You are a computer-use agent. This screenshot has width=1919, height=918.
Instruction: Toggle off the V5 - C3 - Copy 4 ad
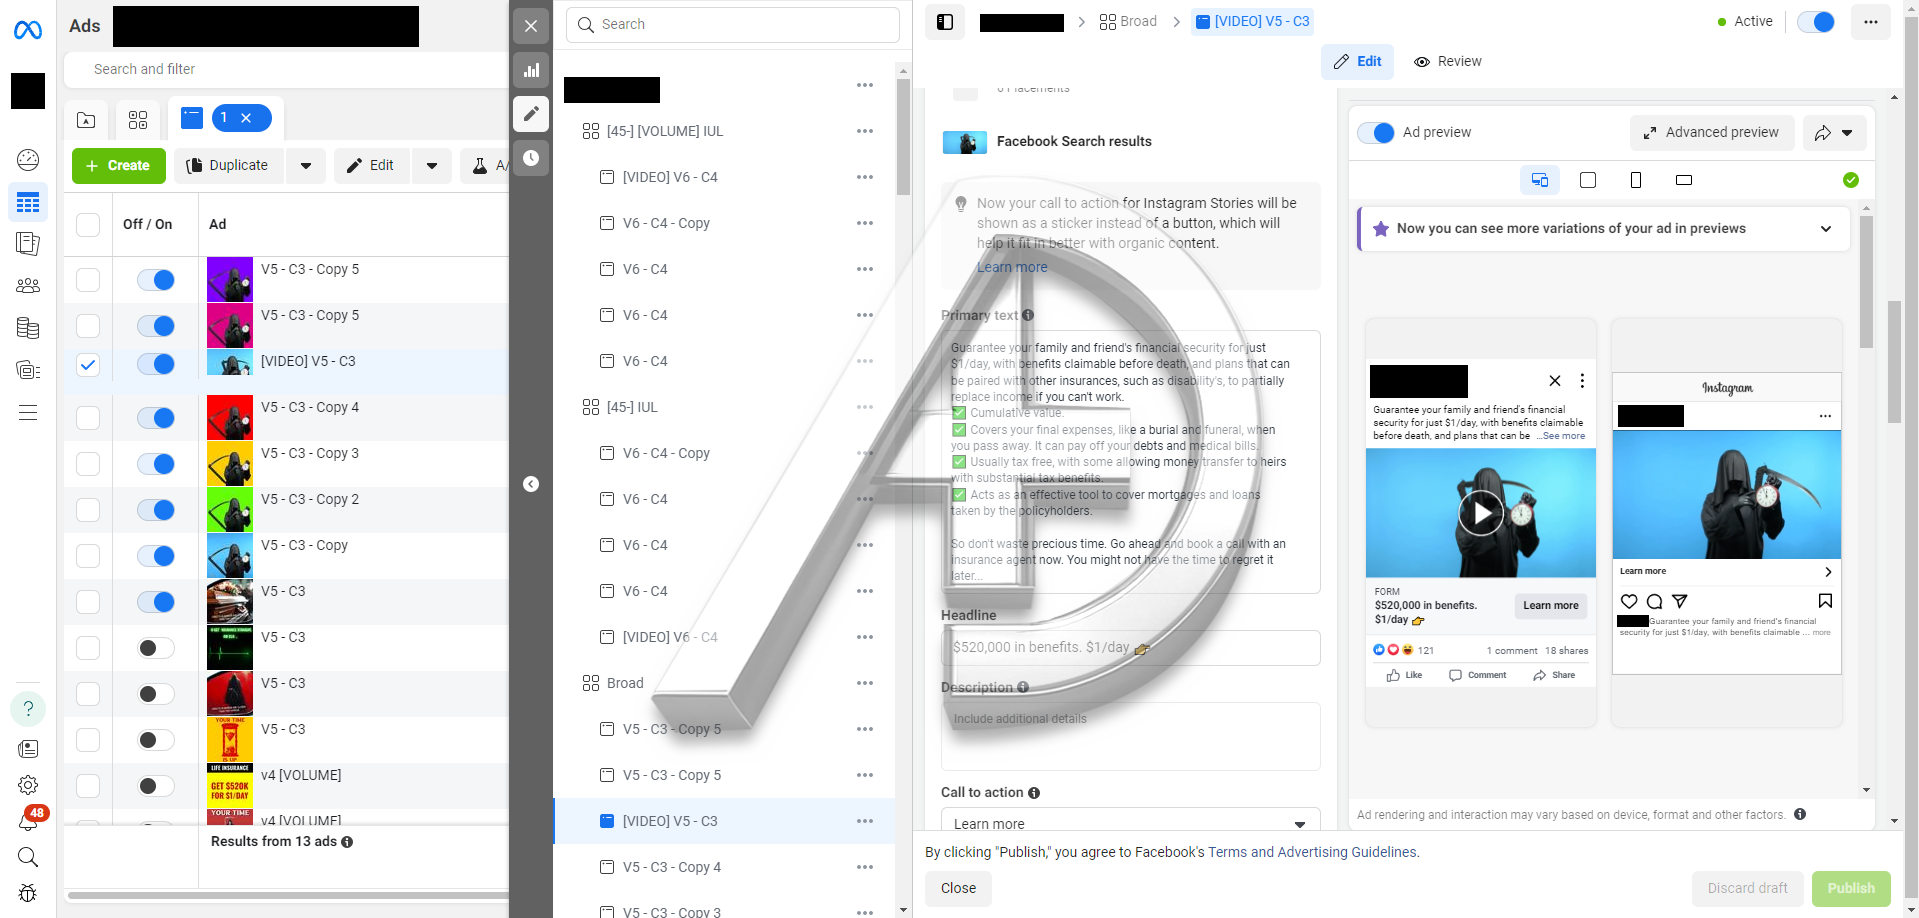click(x=156, y=418)
